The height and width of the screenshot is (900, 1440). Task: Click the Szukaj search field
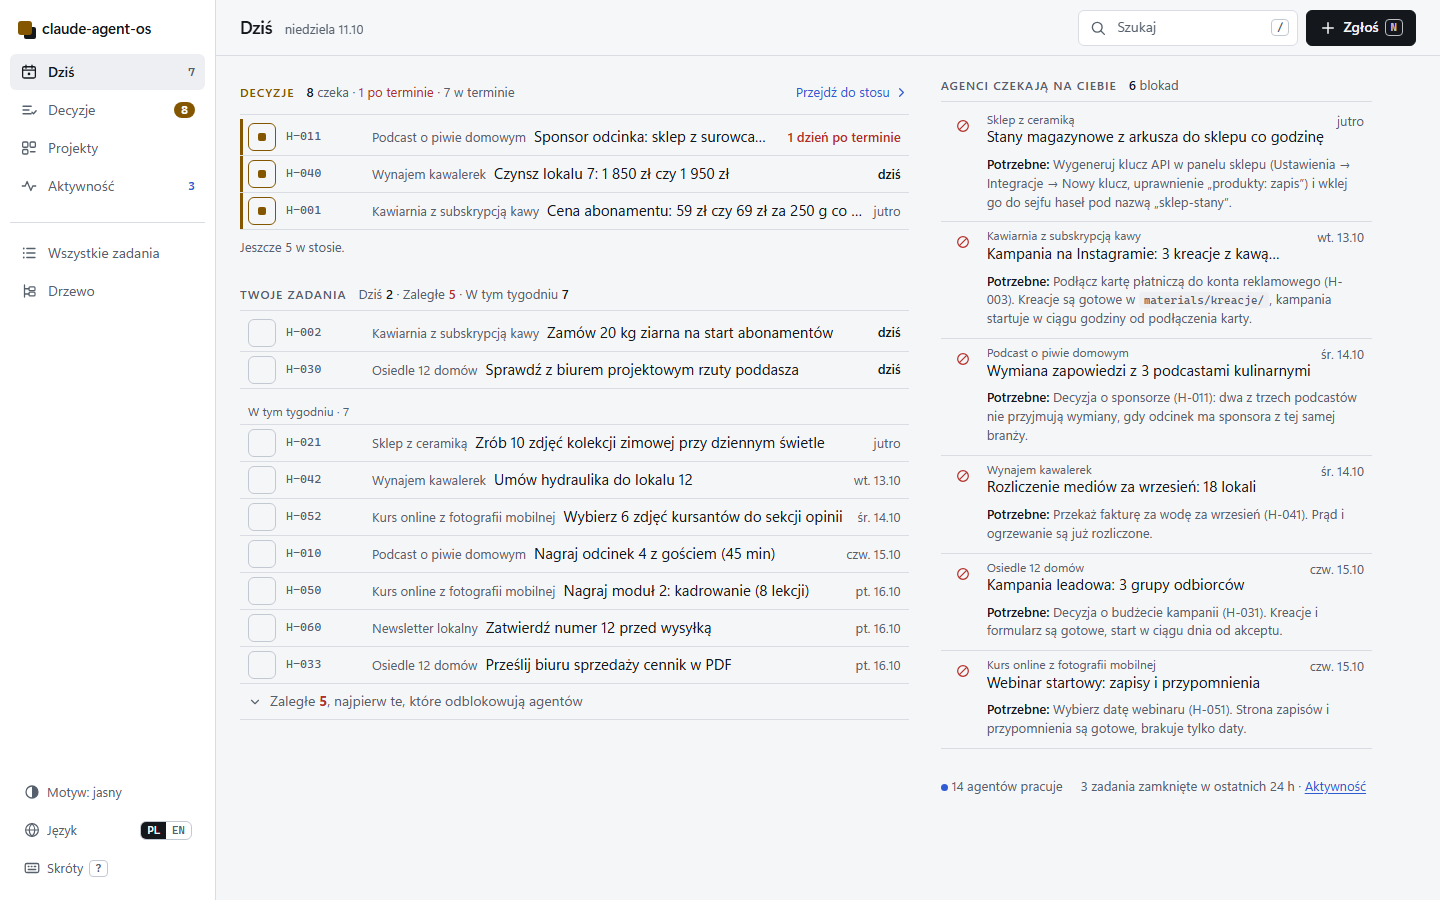pos(1188,28)
